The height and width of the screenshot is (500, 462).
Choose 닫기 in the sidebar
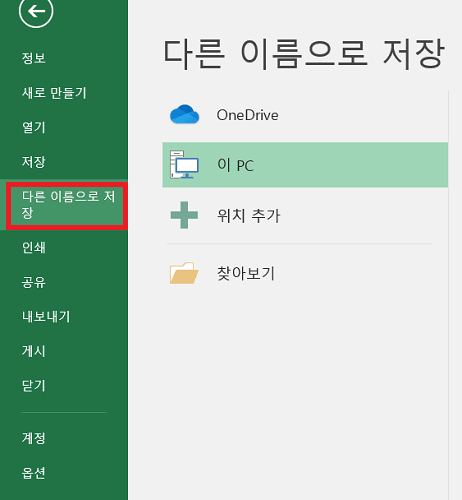tap(34, 386)
